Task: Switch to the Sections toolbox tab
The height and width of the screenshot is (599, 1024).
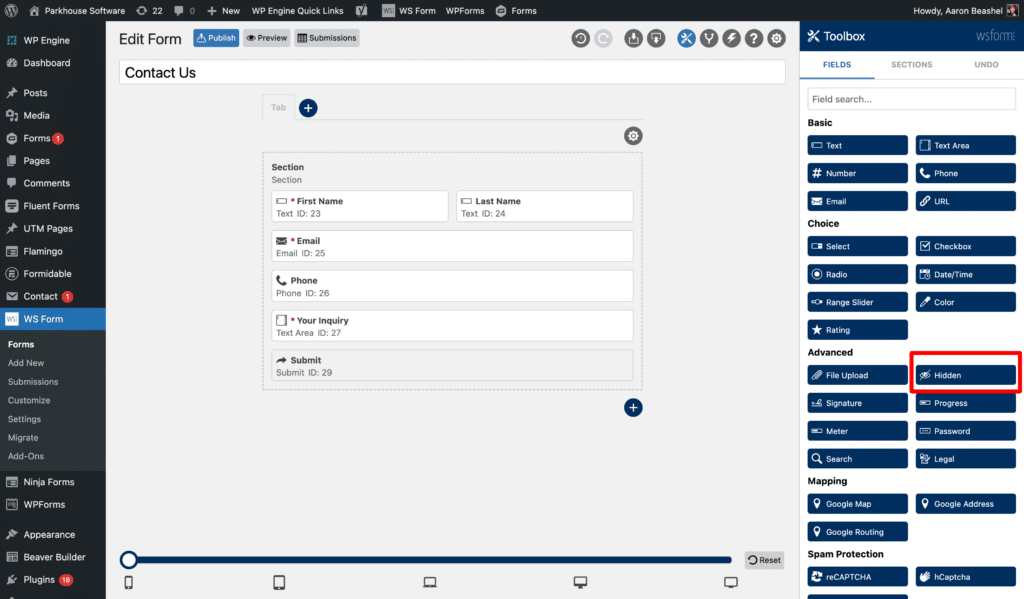Action: (911, 65)
